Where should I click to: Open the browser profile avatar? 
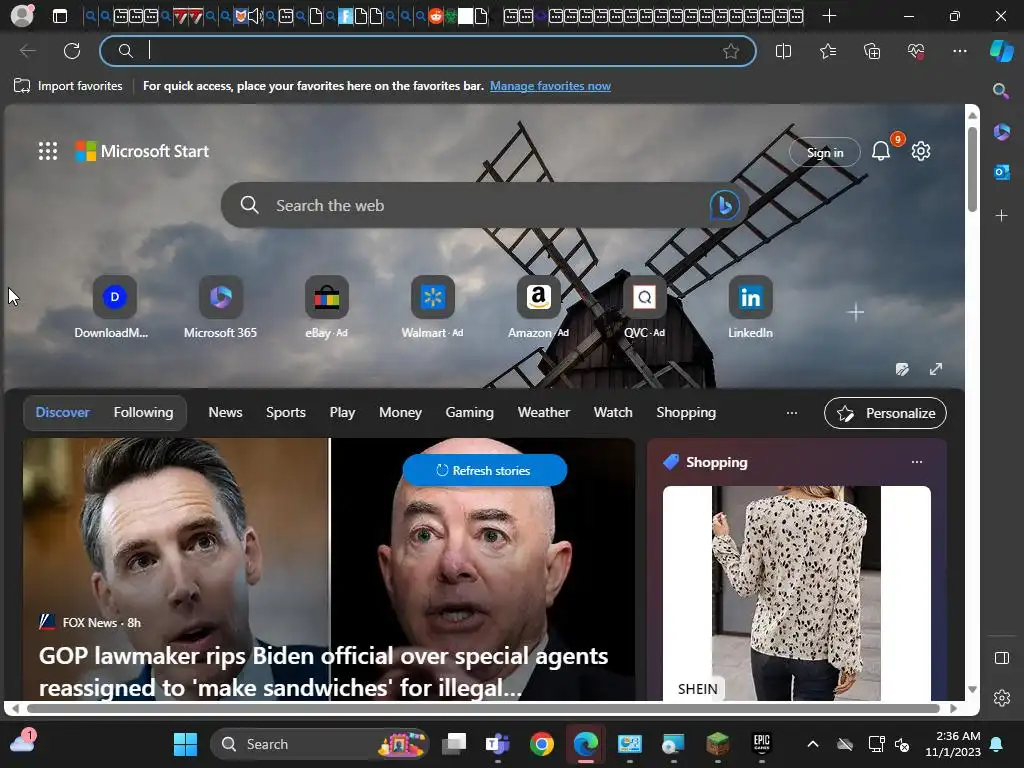tap(22, 16)
